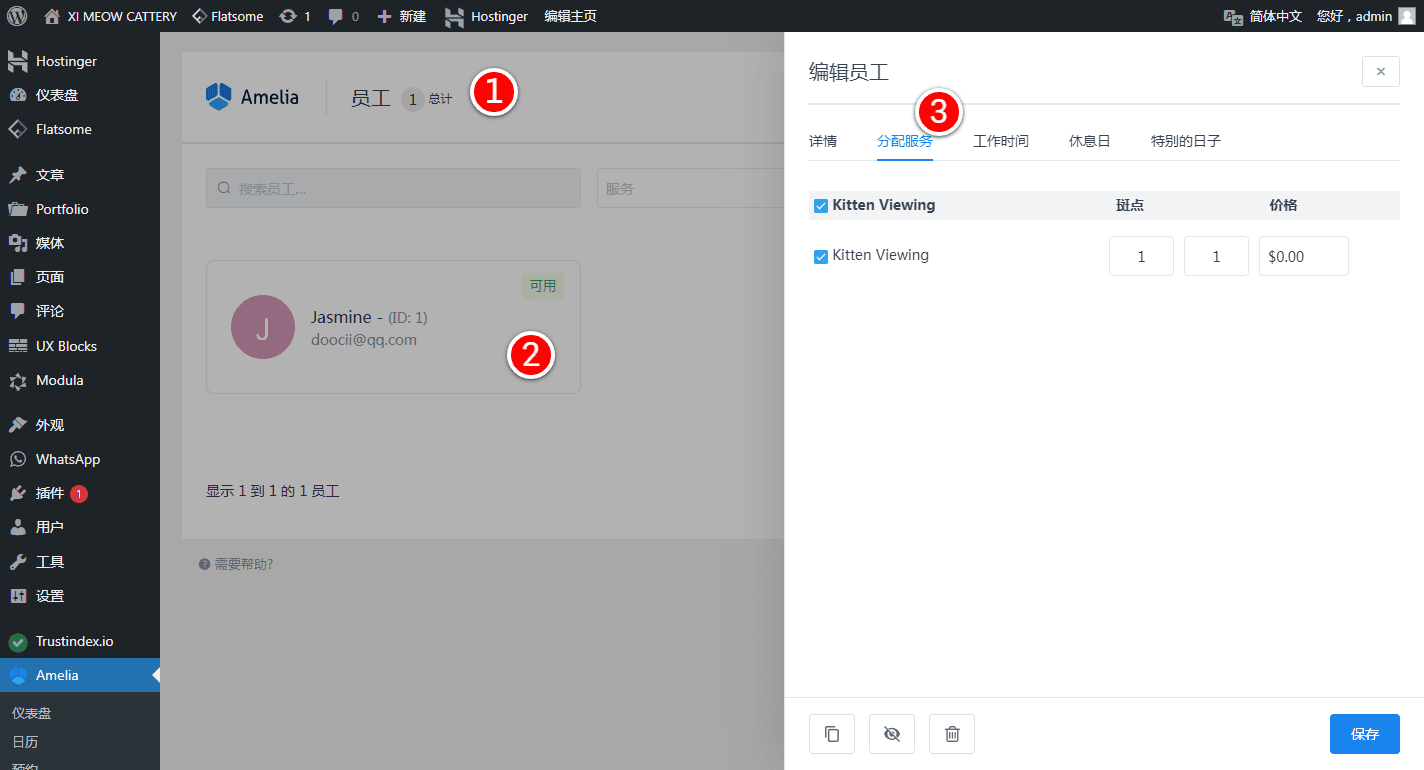Viewport: 1424px width, 770px height.
Task: Expand the 插件 plugins menu
Action: click(x=50, y=493)
